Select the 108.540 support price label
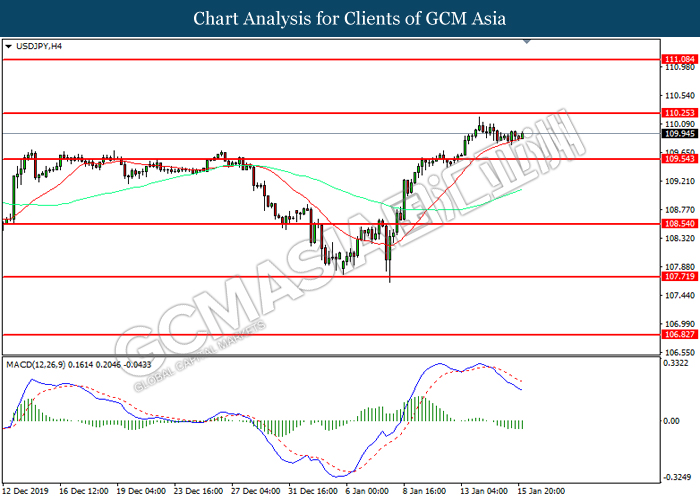Screen dimensions: 700x500 pos(680,224)
